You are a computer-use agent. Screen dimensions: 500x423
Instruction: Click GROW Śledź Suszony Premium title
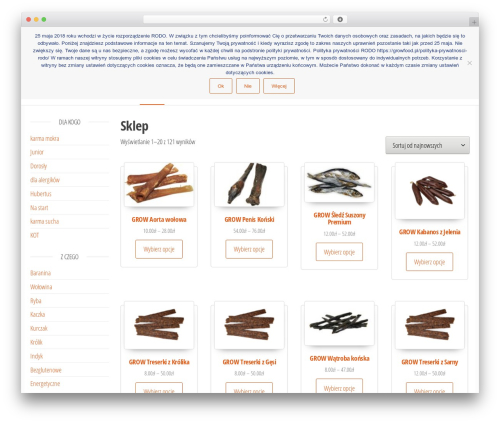pyautogui.click(x=339, y=218)
